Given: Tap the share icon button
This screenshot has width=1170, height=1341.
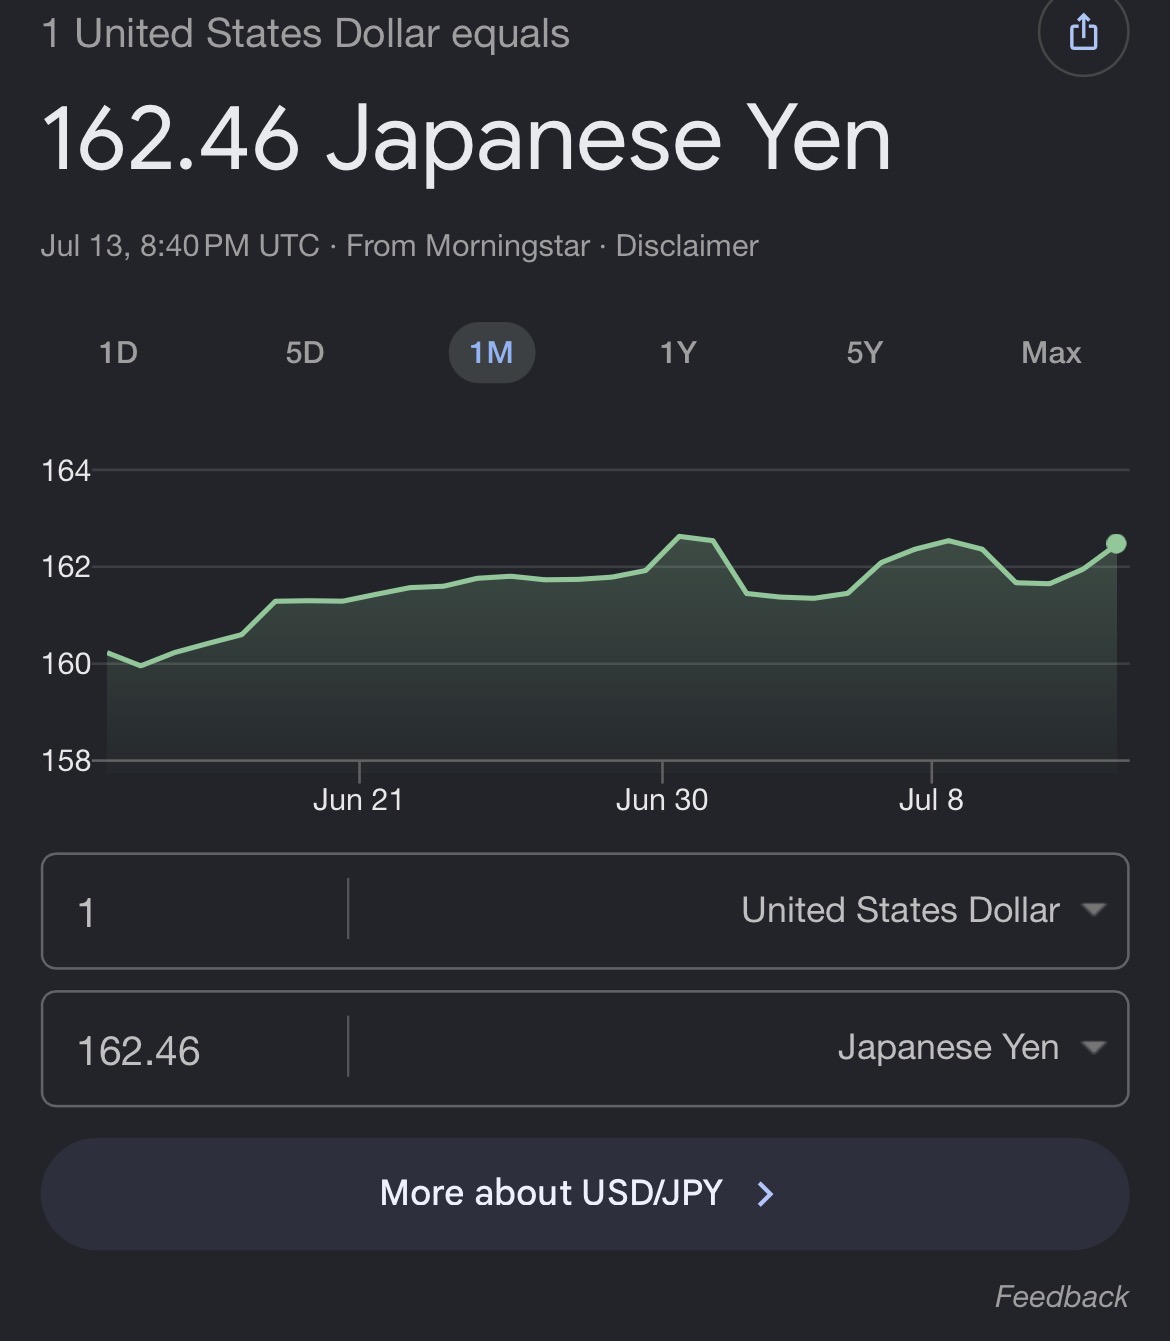Looking at the screenshot, I should pyautogui.click(x=1083, y=32).
